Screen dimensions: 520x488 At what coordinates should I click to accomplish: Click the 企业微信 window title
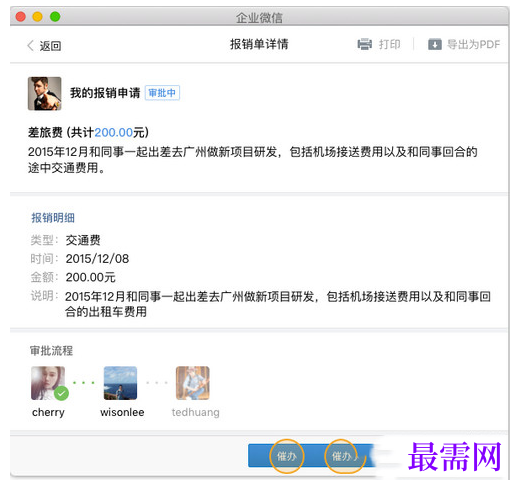[259, 17]
